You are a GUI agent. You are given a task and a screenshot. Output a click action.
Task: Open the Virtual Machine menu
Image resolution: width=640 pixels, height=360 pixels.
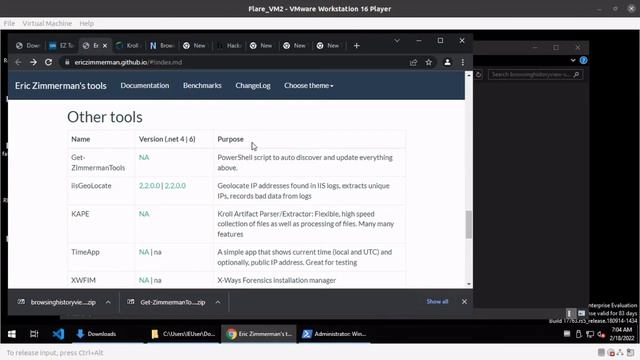(x=47, y=24)
